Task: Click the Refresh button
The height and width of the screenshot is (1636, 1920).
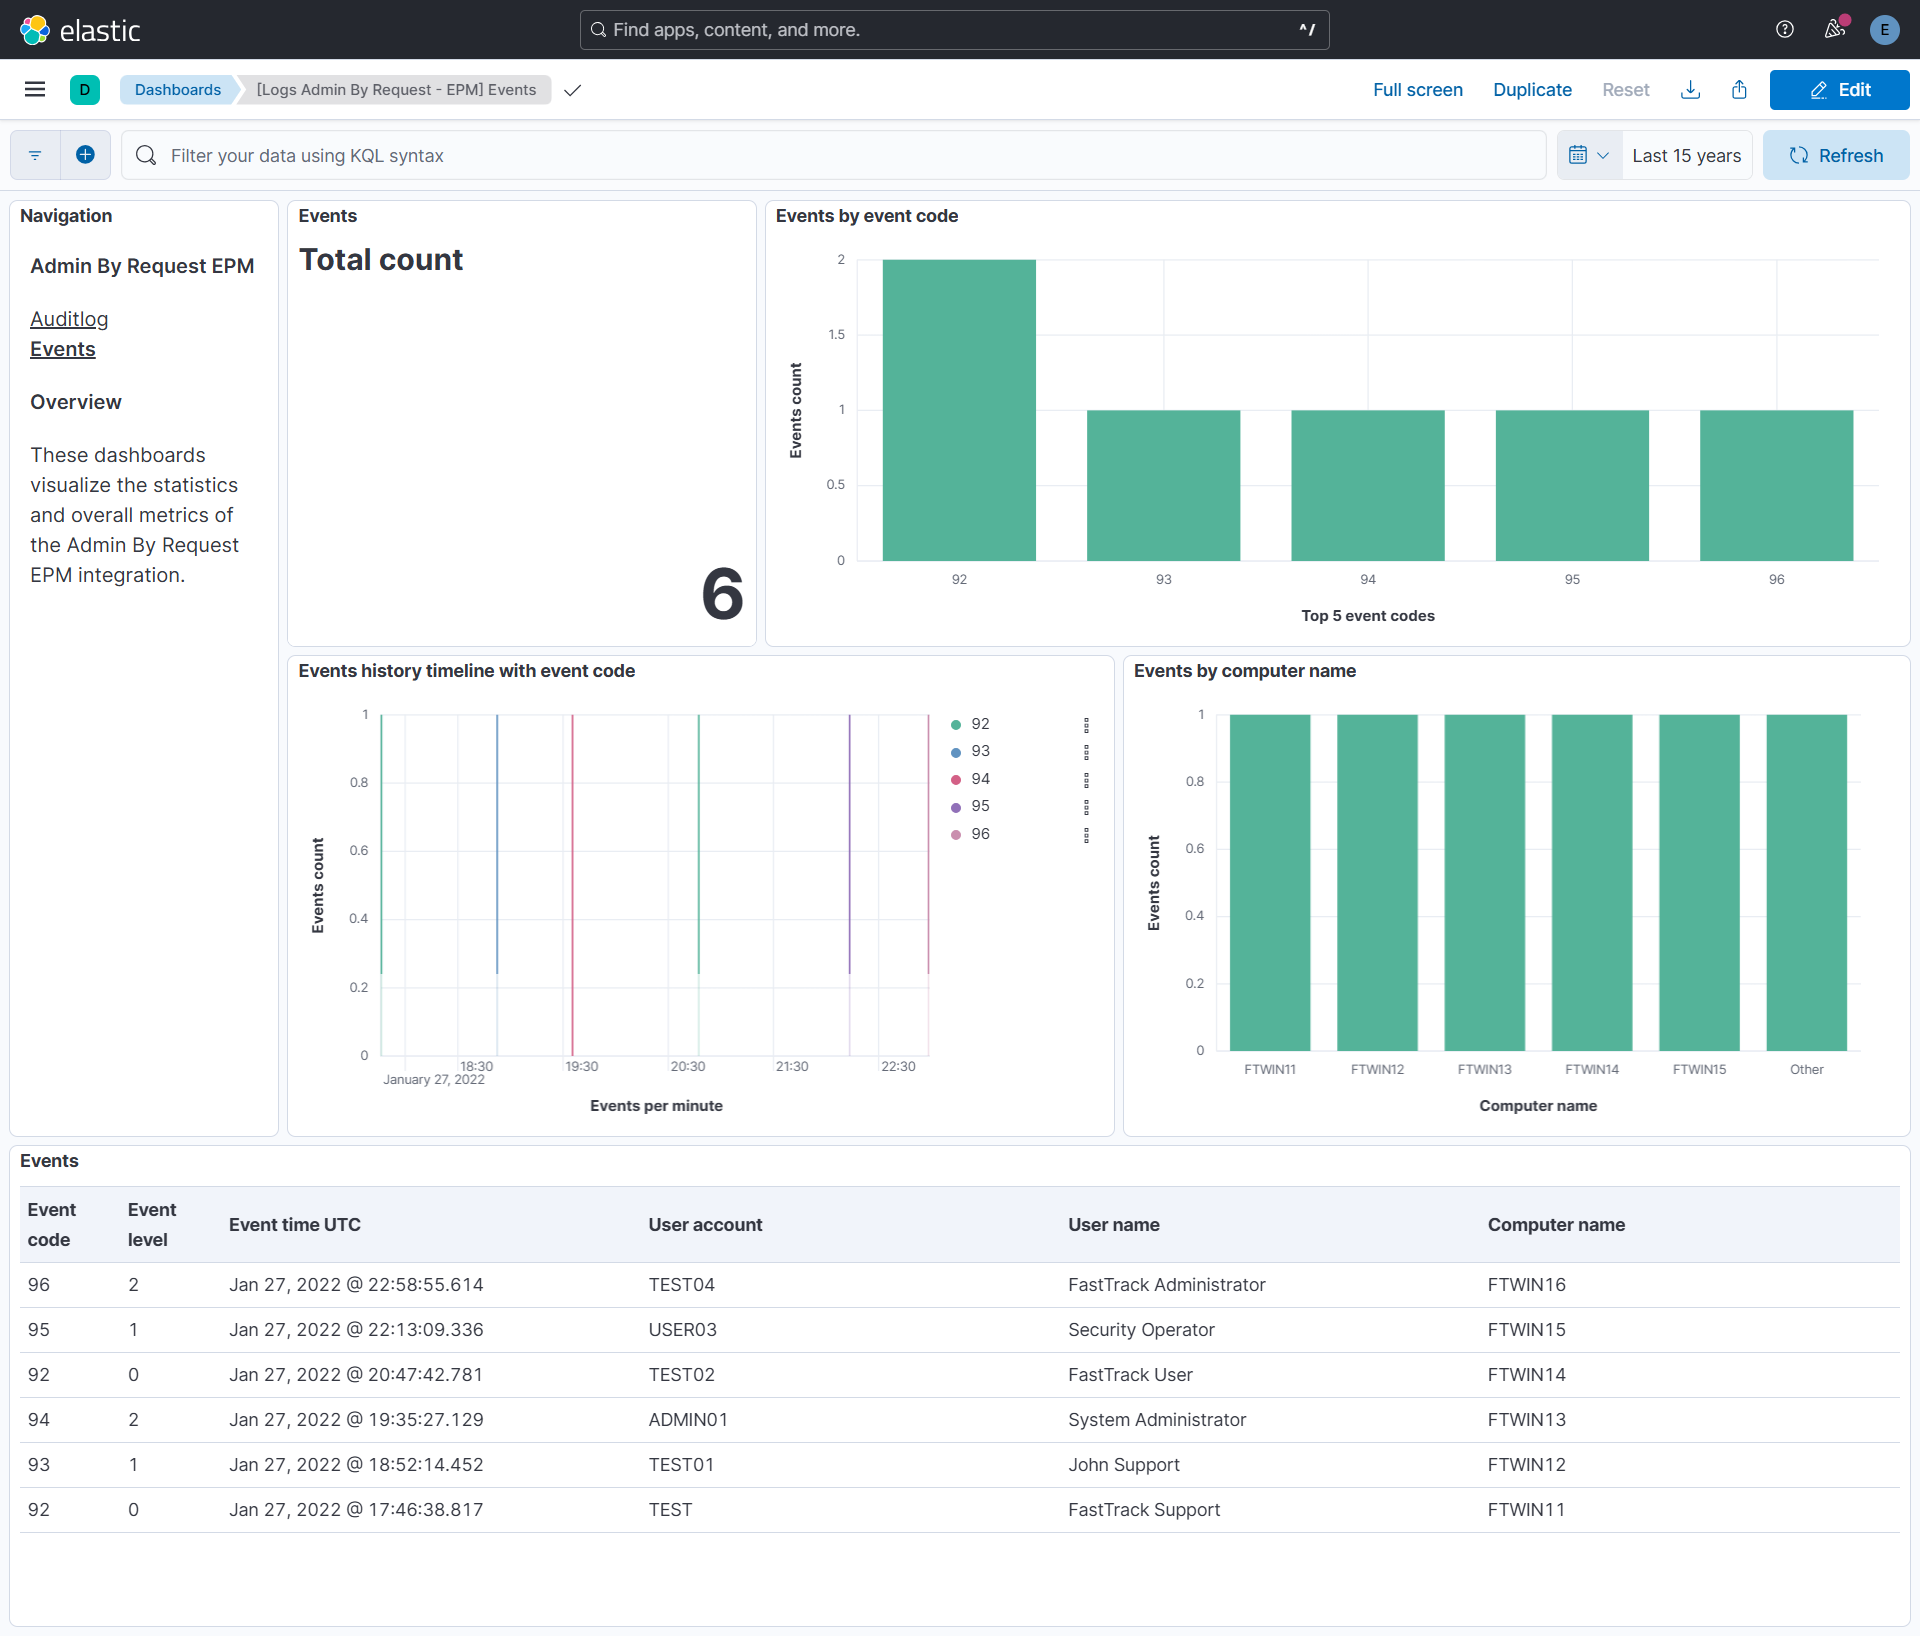Action: pyautogui.click(x=1836, y=155)
